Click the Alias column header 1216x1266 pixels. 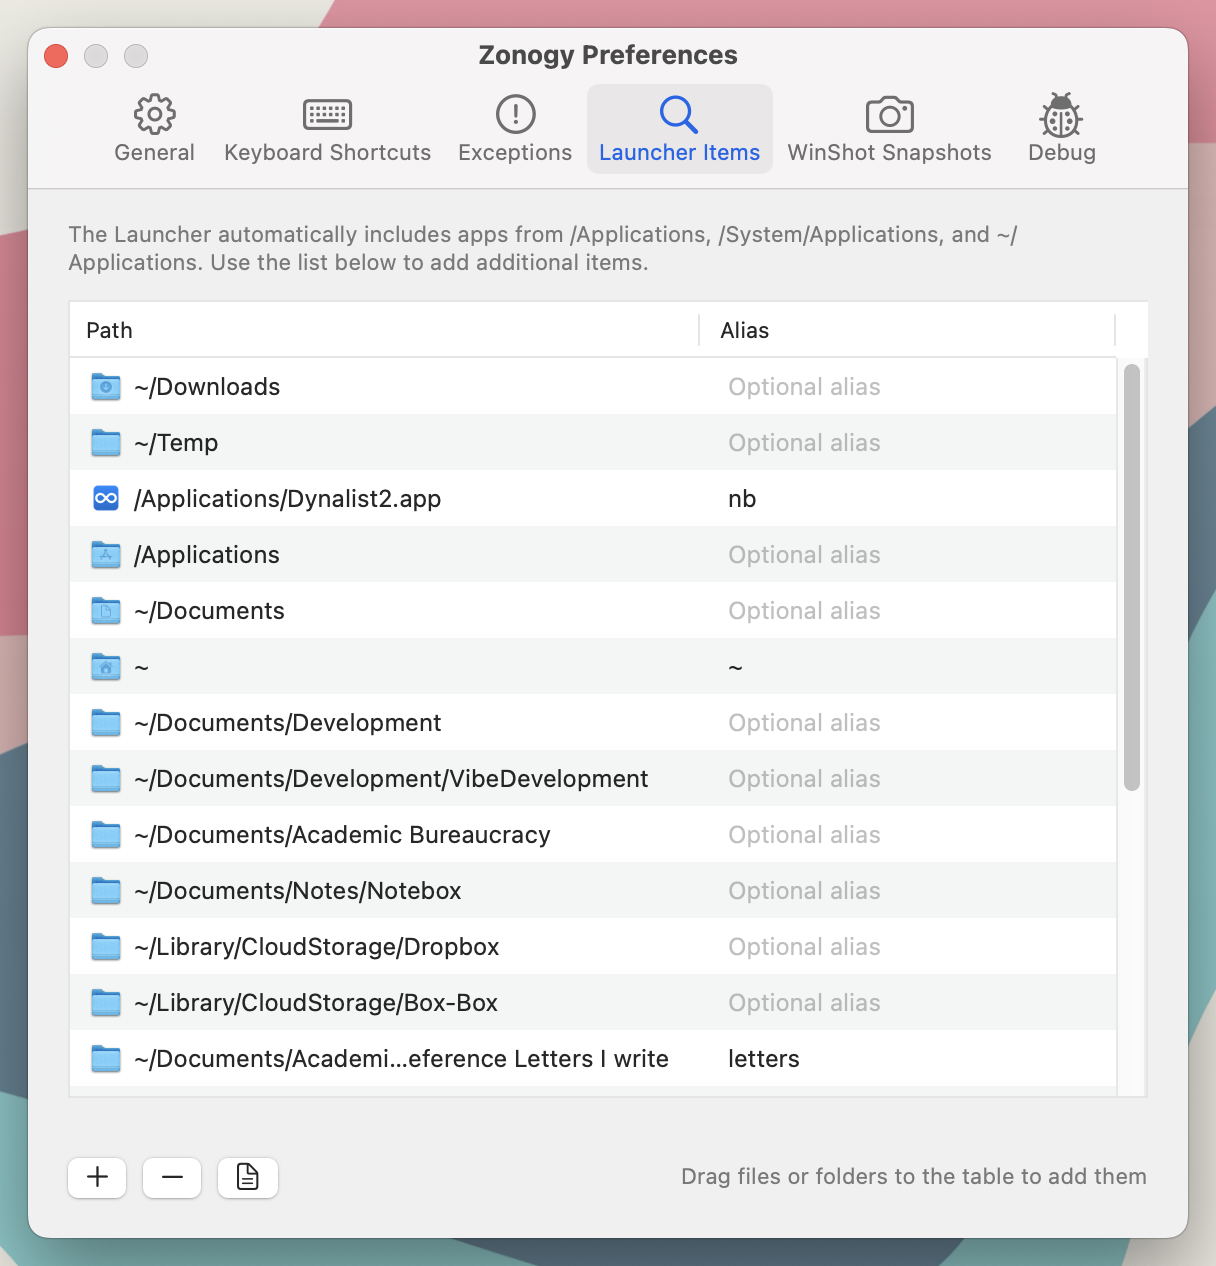(907, 330)
